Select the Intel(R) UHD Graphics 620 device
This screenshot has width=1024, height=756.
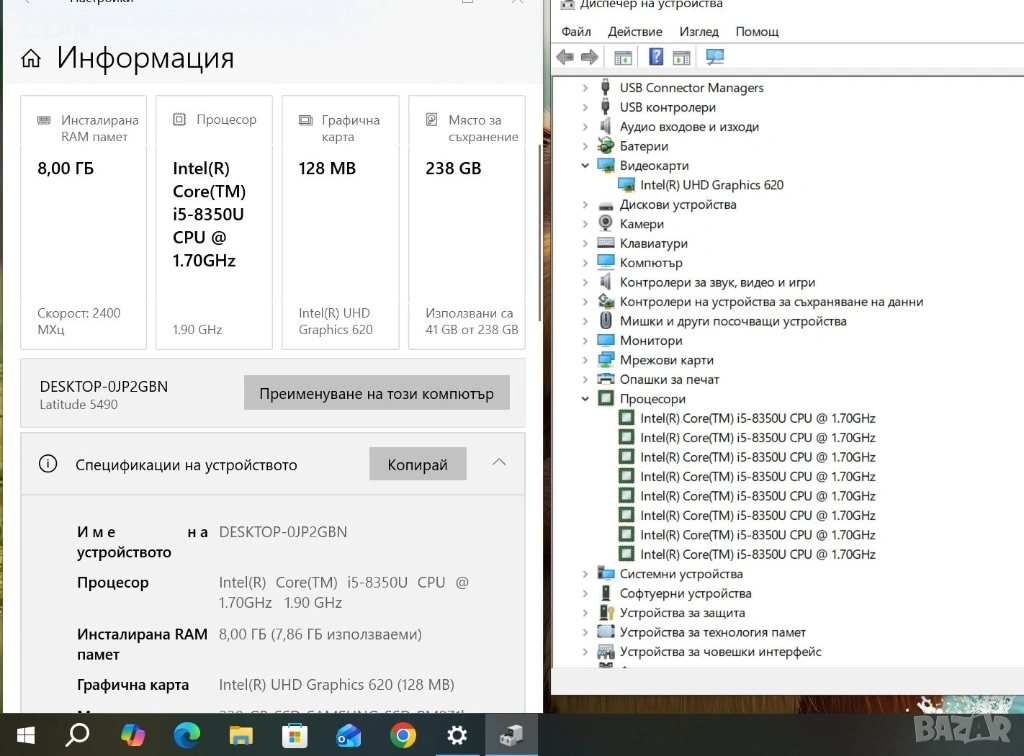(x=711, y=185)
